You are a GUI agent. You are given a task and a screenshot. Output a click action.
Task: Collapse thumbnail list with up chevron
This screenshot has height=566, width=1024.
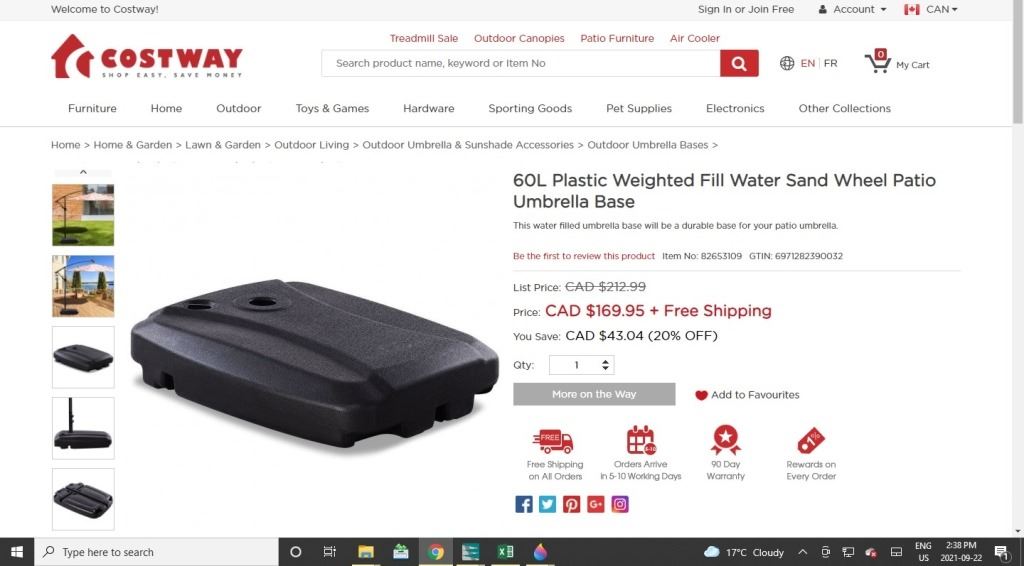[x=83, y=172]
